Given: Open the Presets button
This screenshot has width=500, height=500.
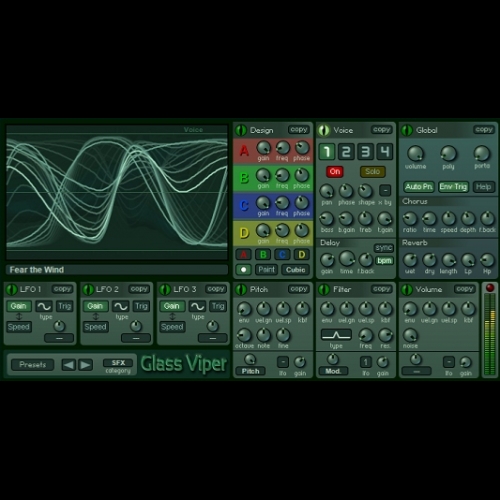Looking at the screenshot, I should pos(33,365).
